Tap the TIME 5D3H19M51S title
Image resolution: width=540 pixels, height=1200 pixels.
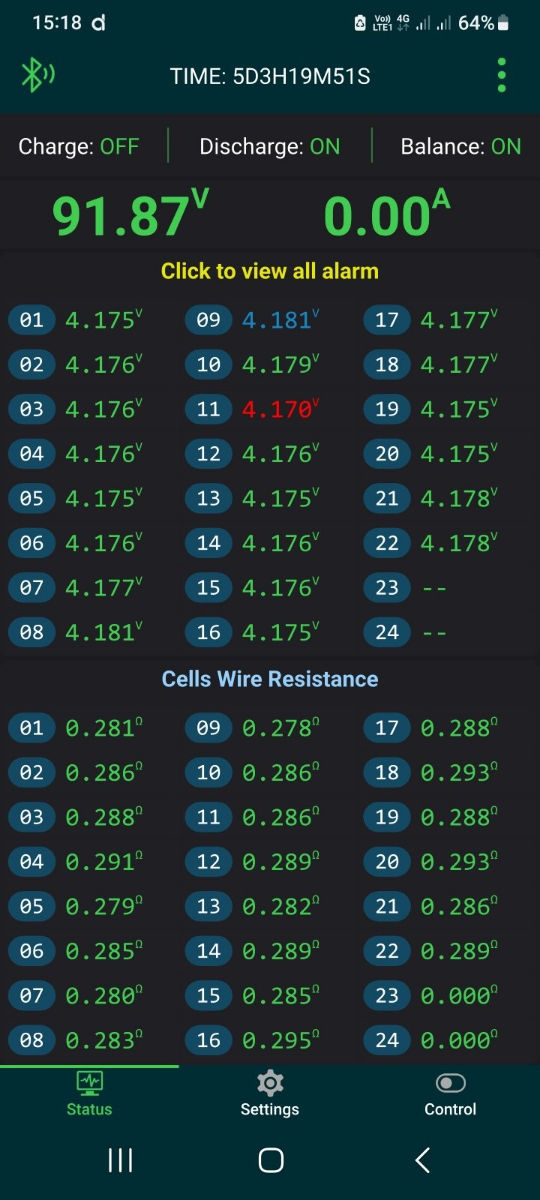[x=270, y=75]
